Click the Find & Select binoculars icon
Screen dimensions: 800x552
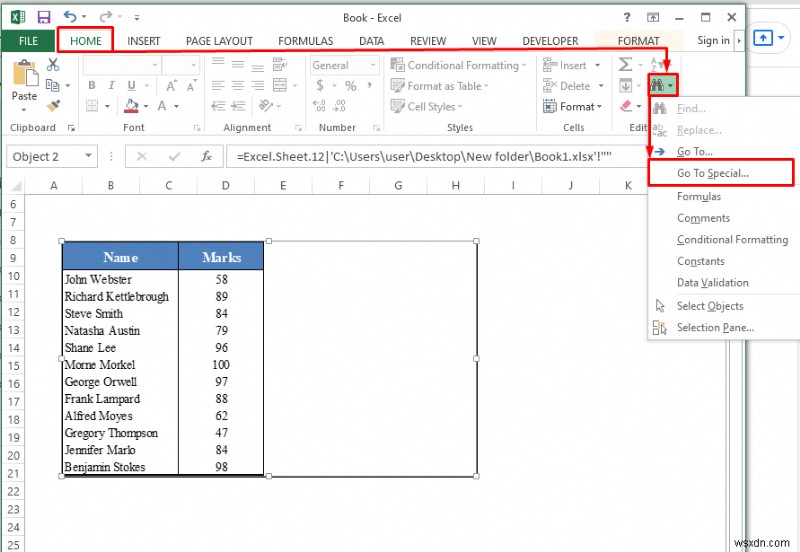point(658,85)
